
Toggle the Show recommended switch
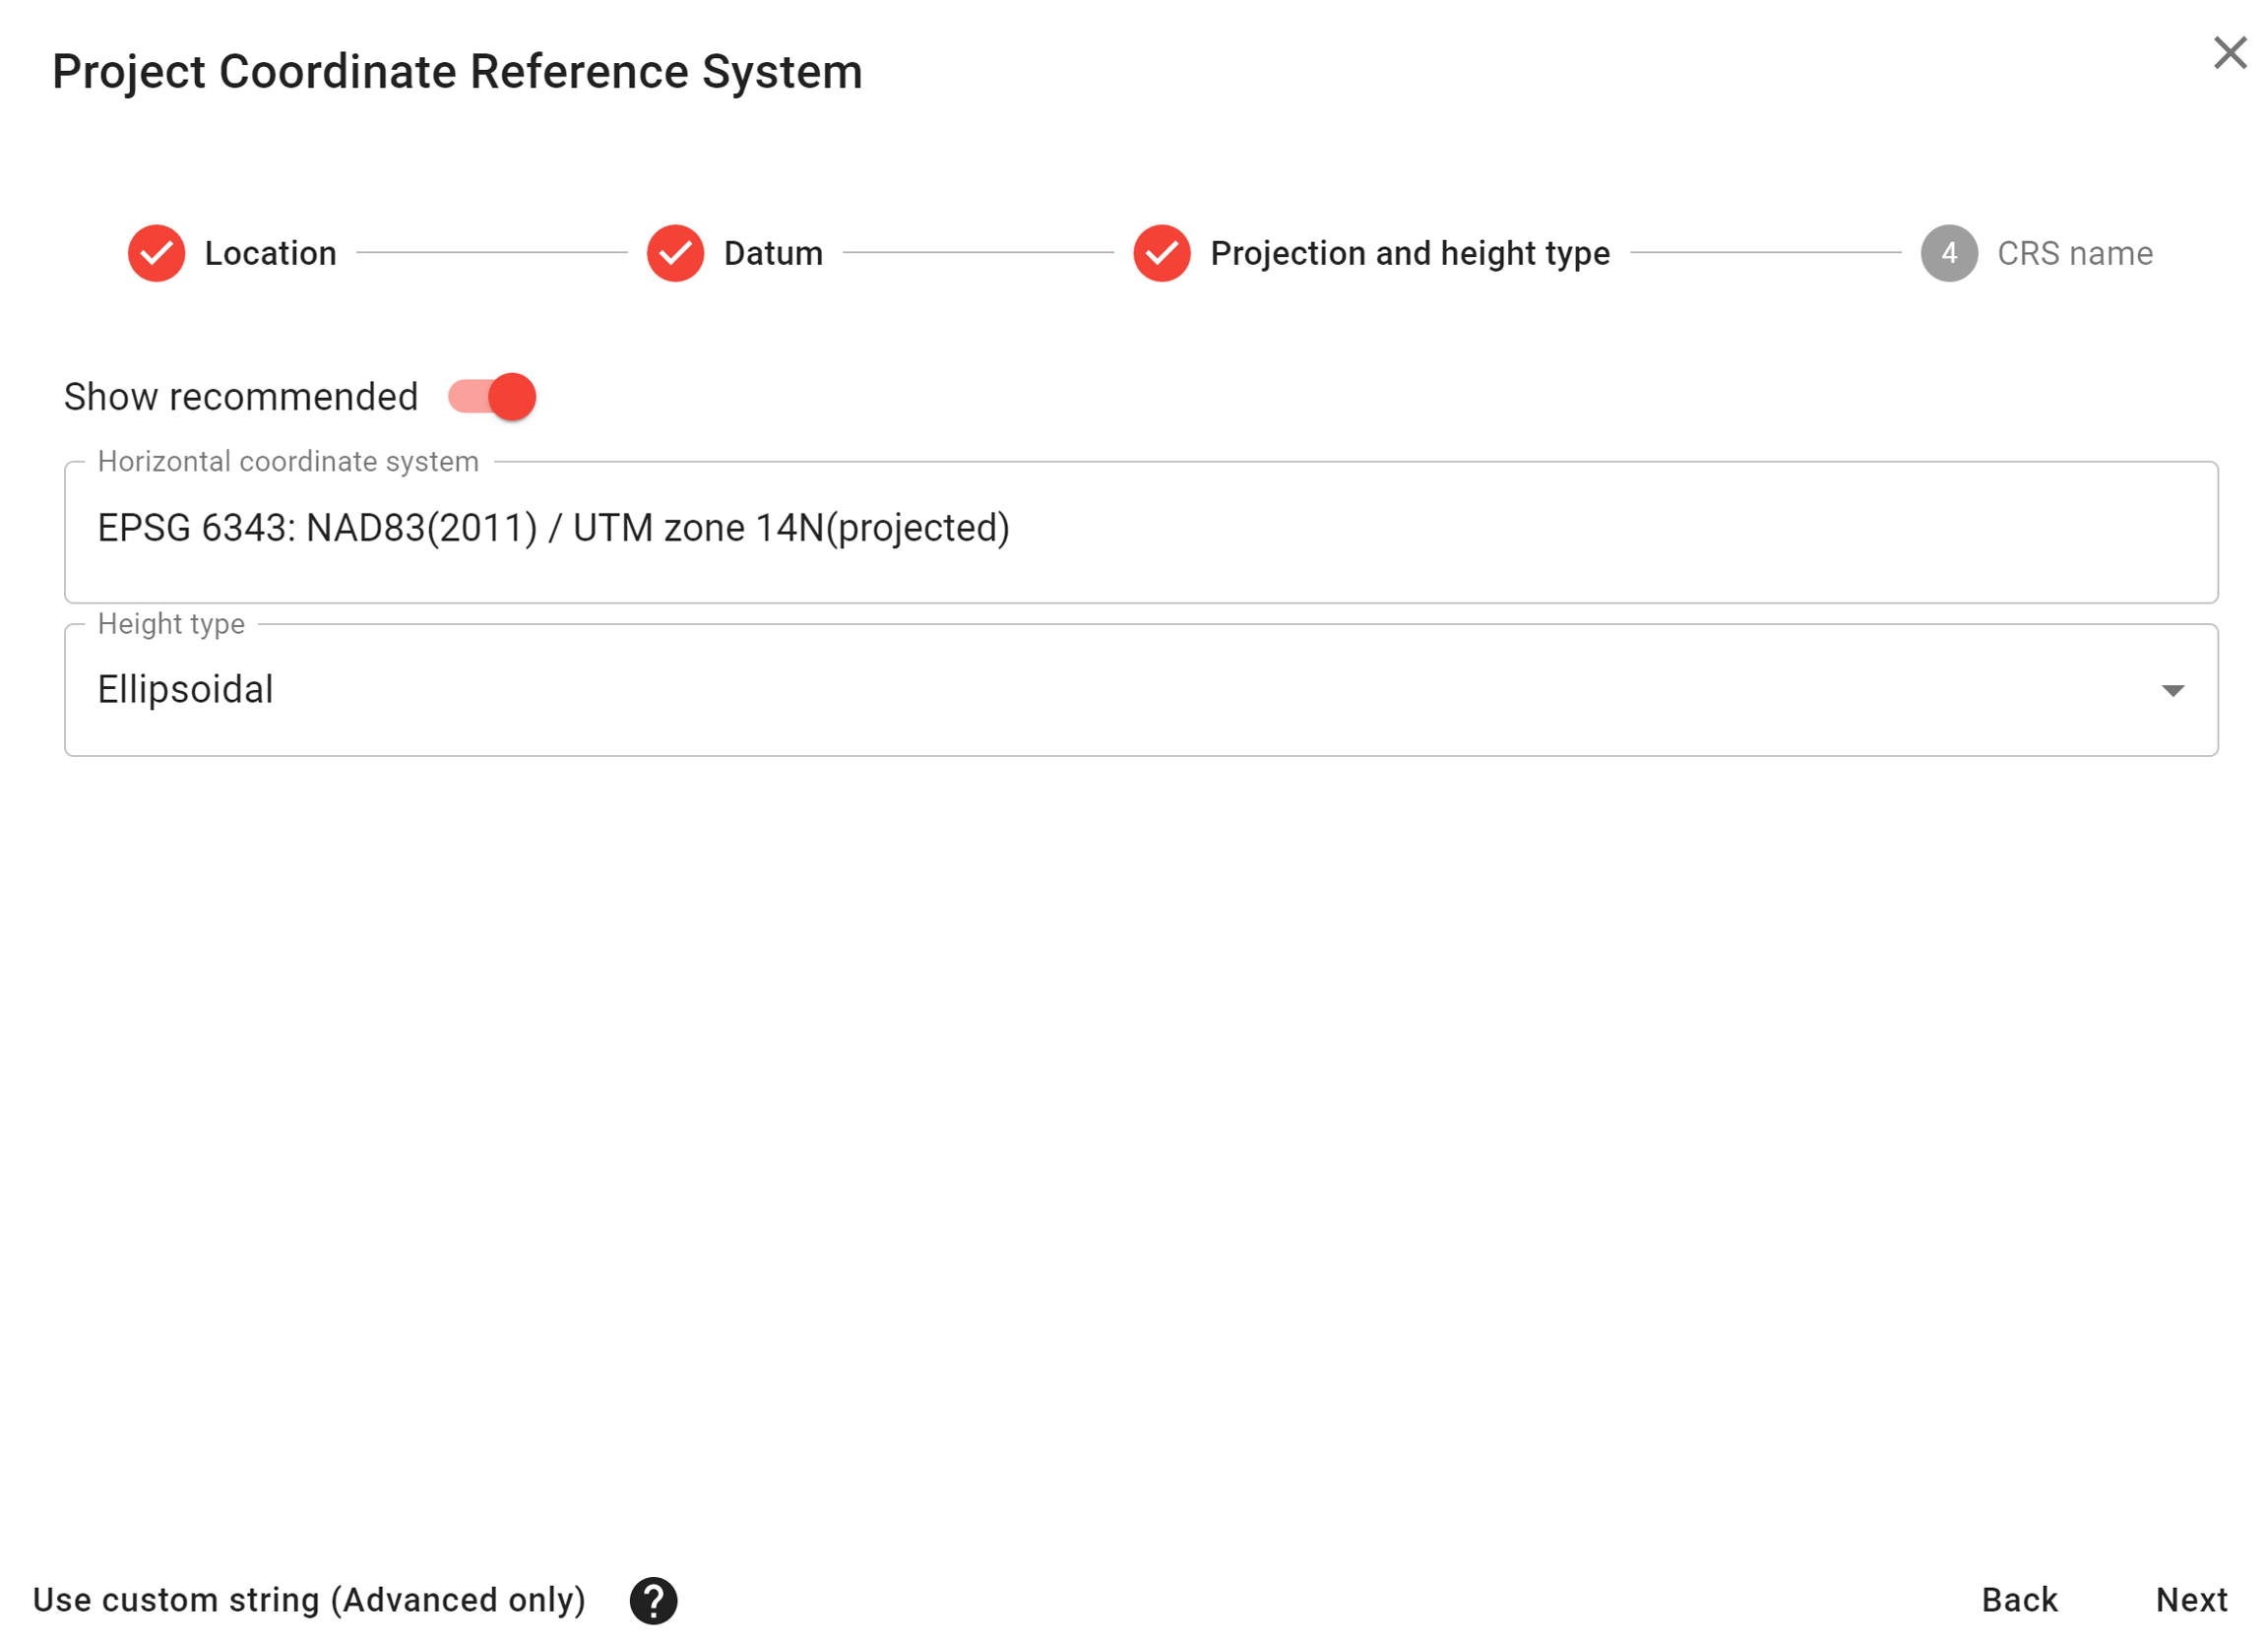point(492,397)
